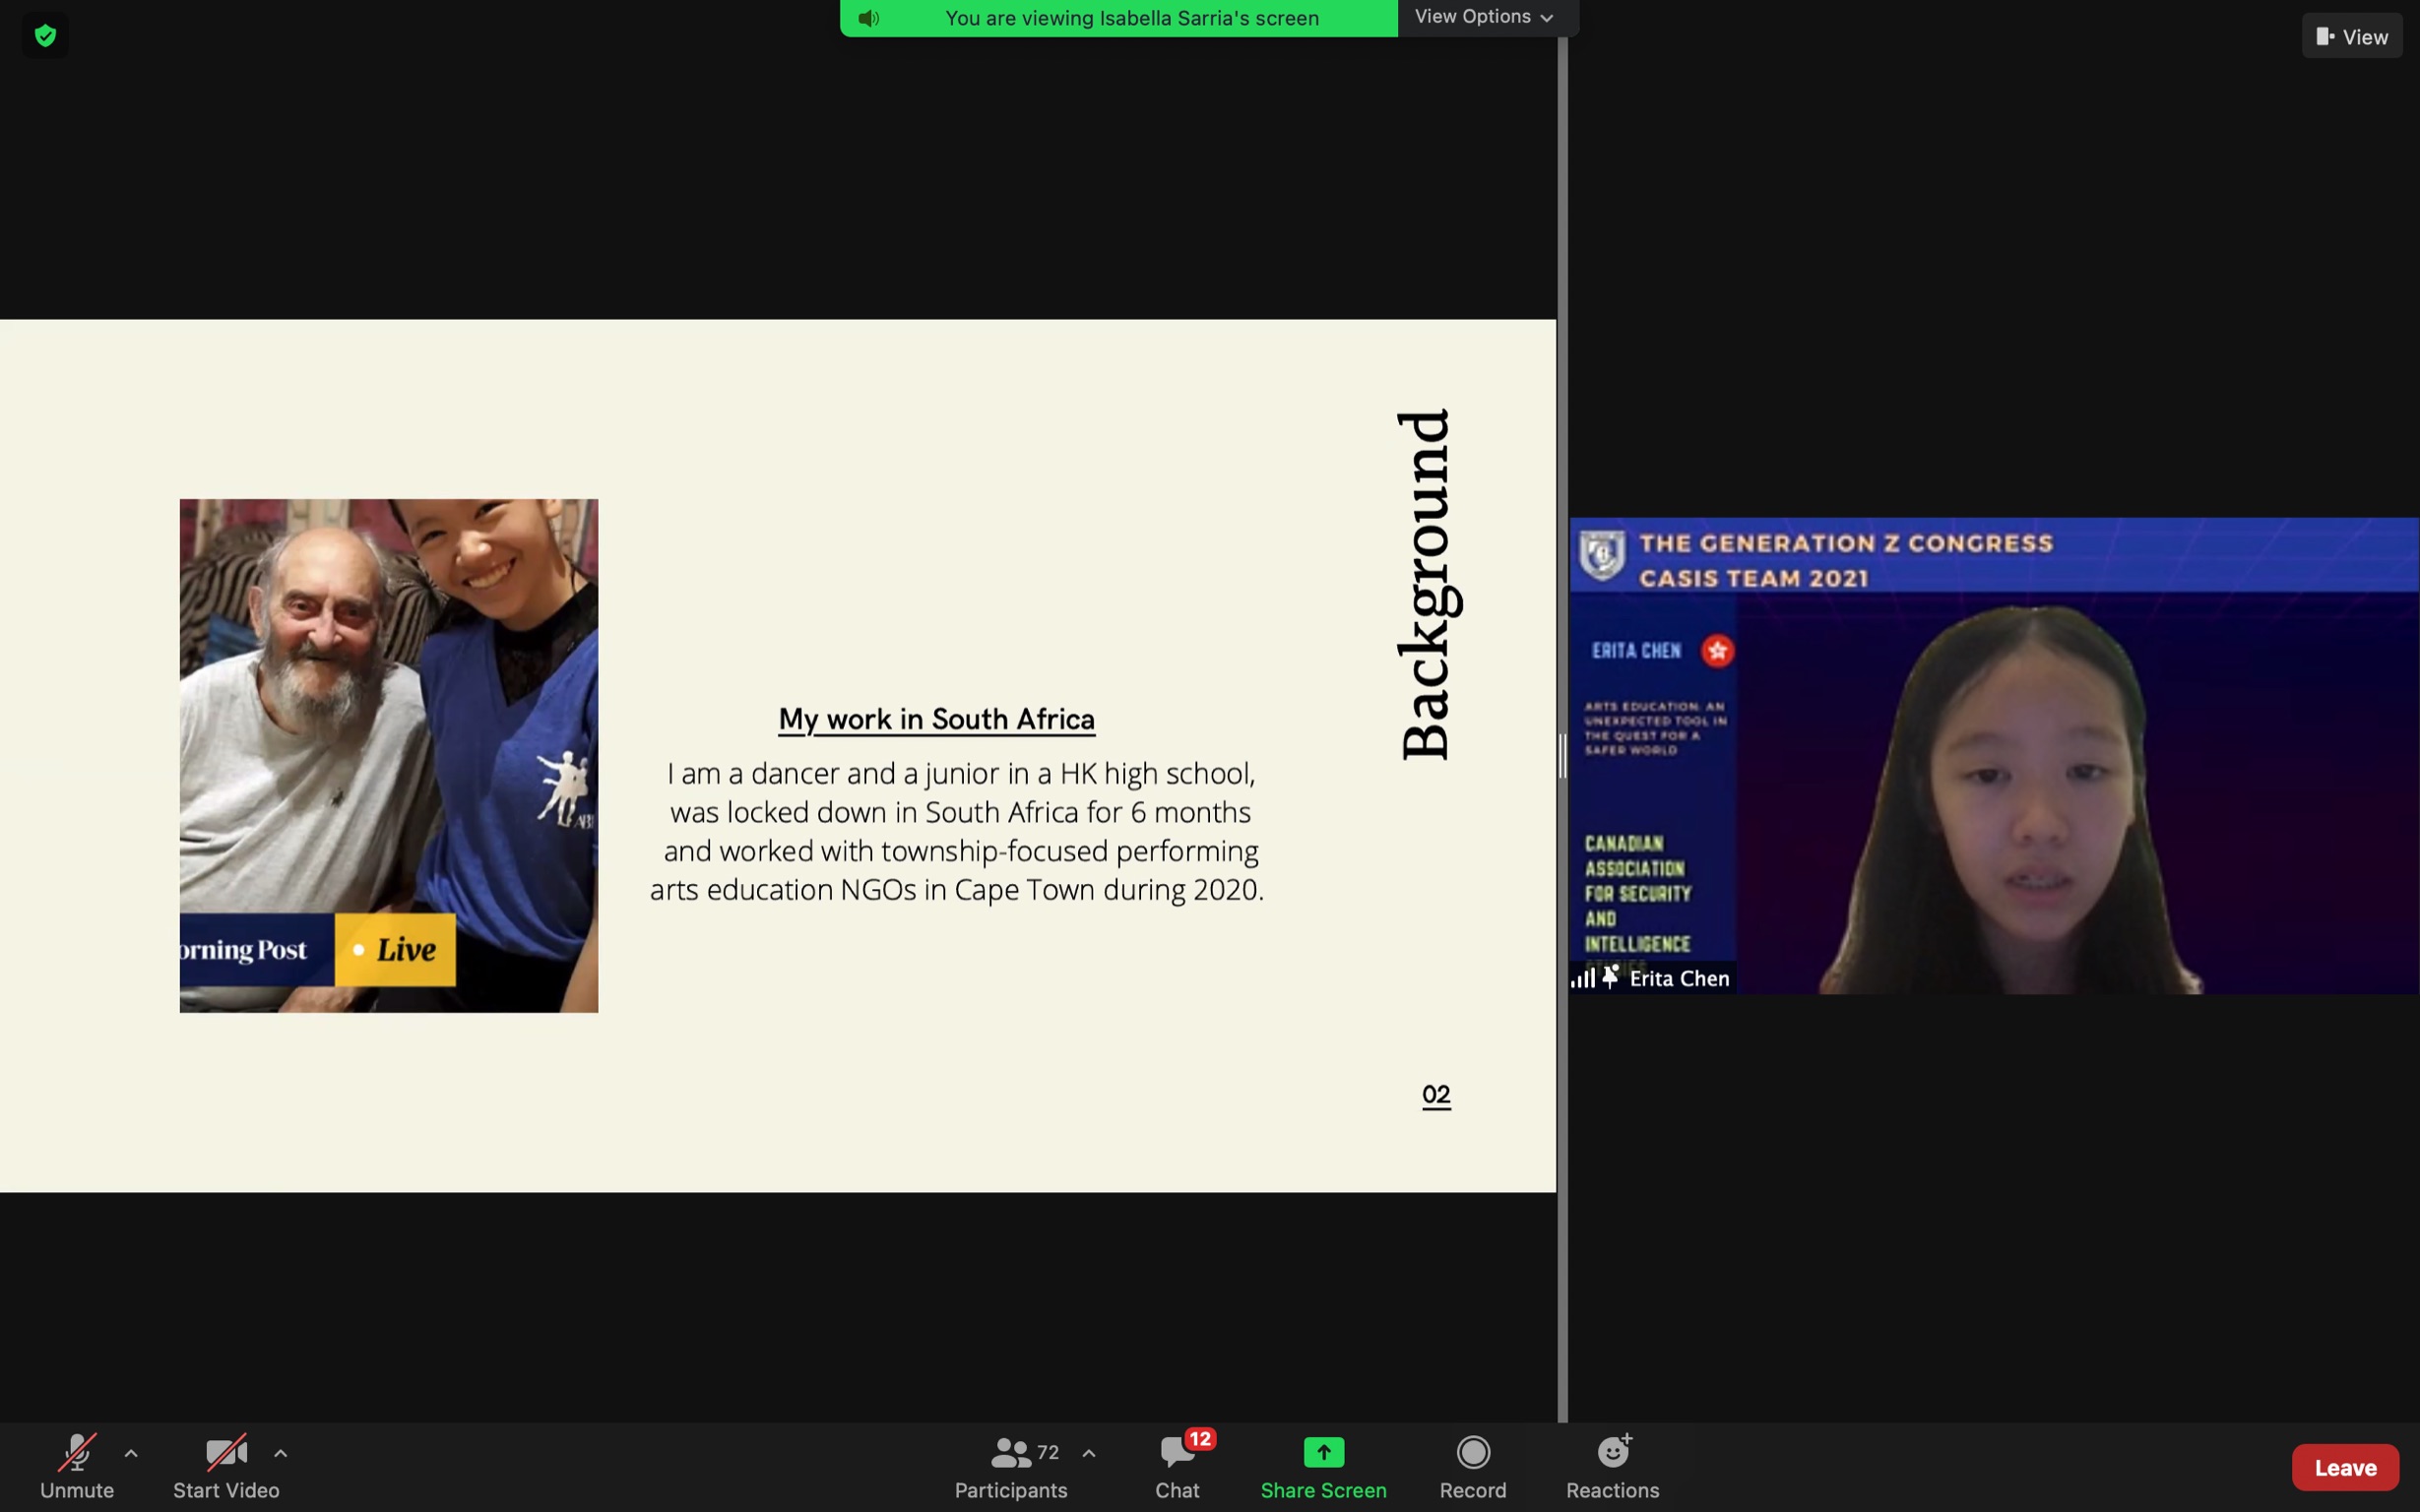Click the speaker icon in sharing banner
Viewport: 2420px width, 1512px height.
868,18
